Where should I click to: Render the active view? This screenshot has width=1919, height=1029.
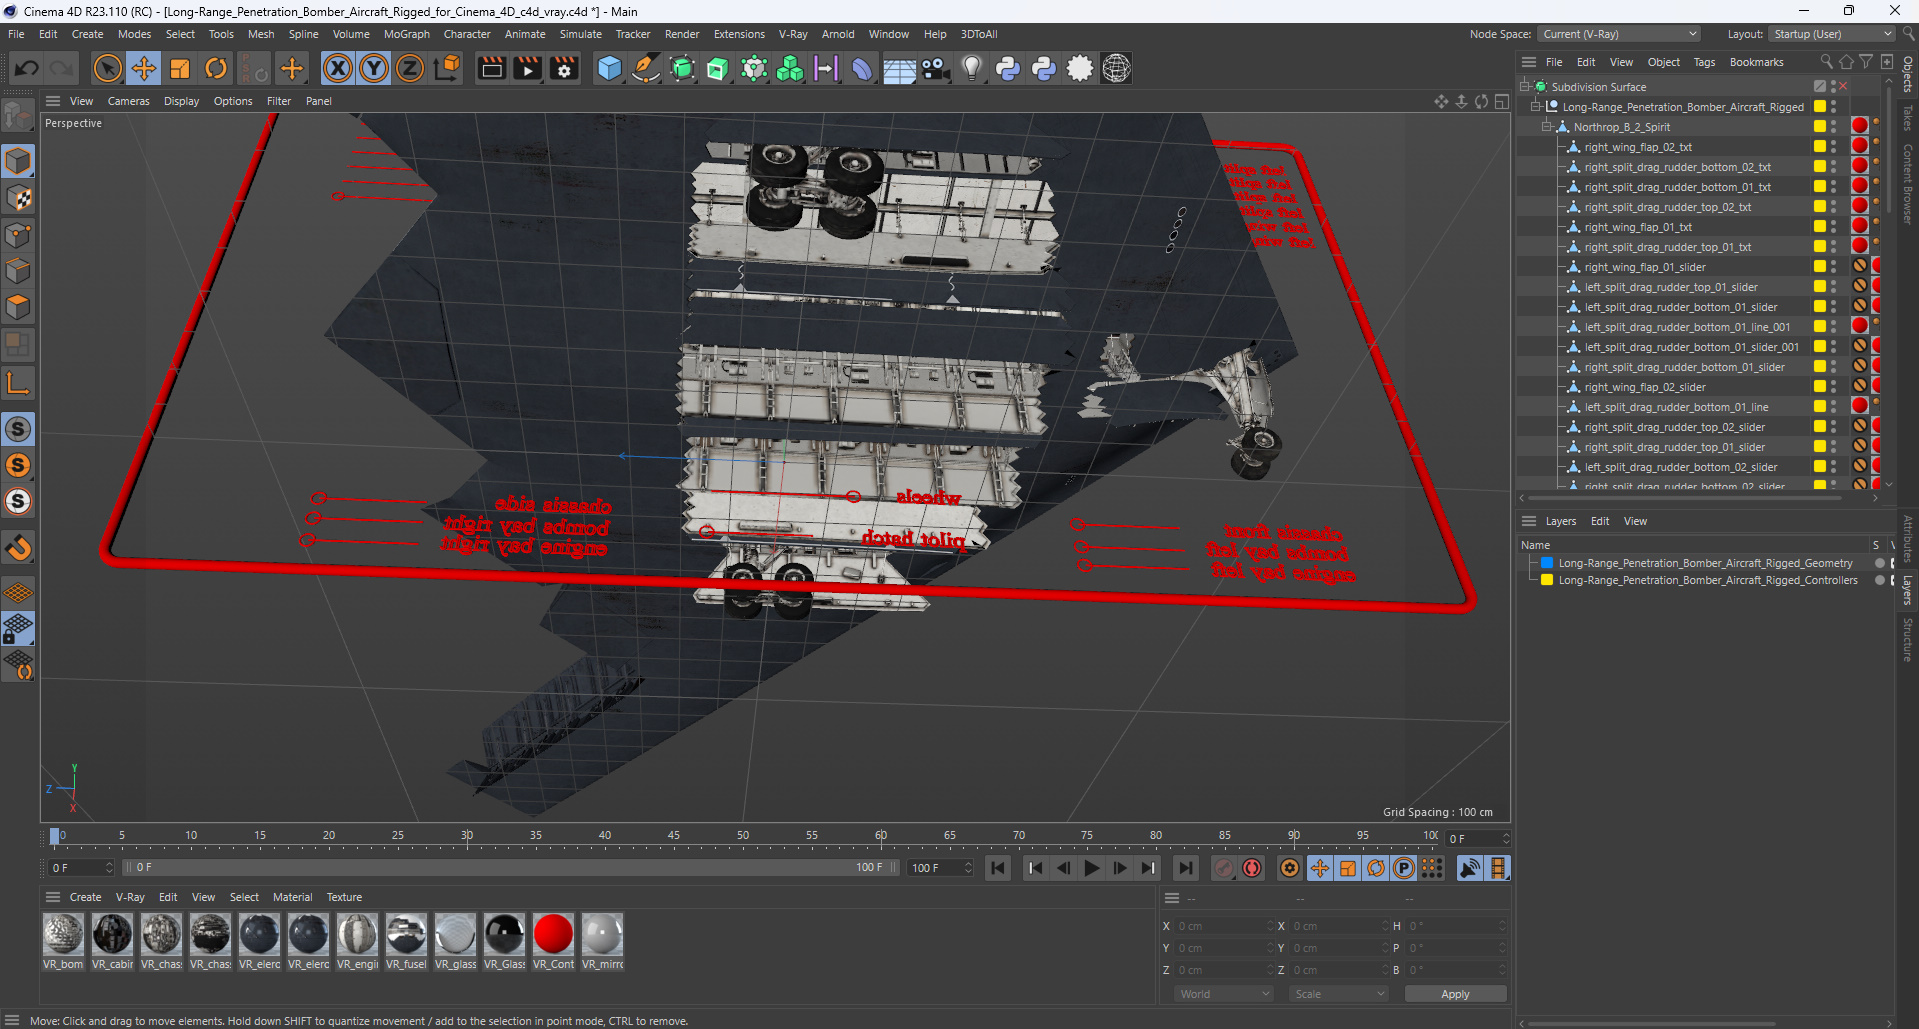click(492, 68)
